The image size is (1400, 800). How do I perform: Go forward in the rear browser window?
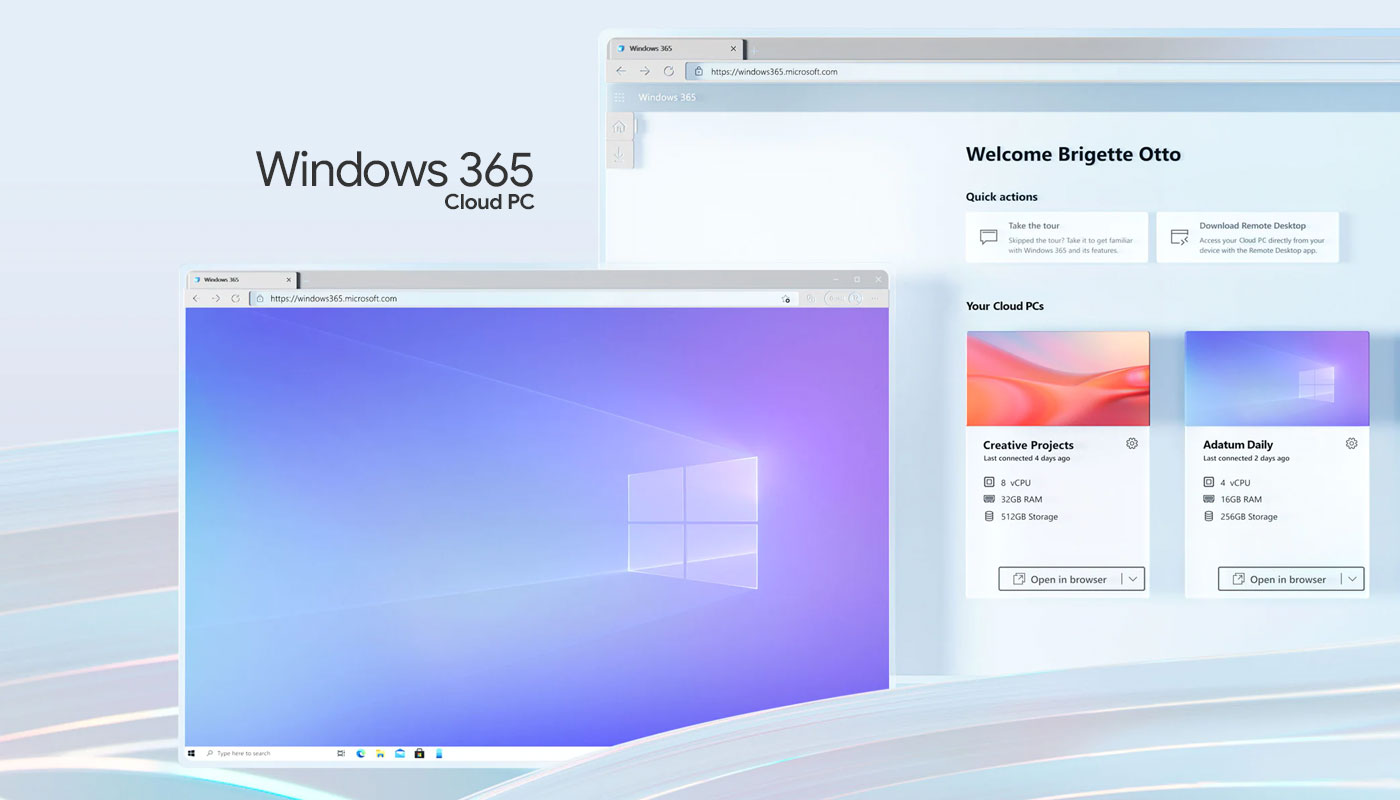tap(645, 71)
